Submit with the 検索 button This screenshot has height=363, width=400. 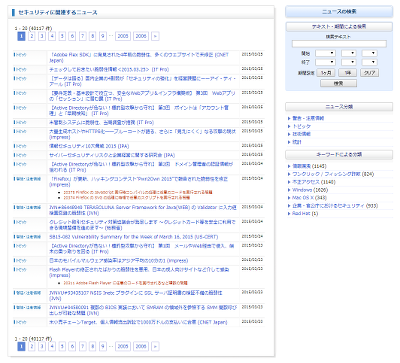point(338,83)
